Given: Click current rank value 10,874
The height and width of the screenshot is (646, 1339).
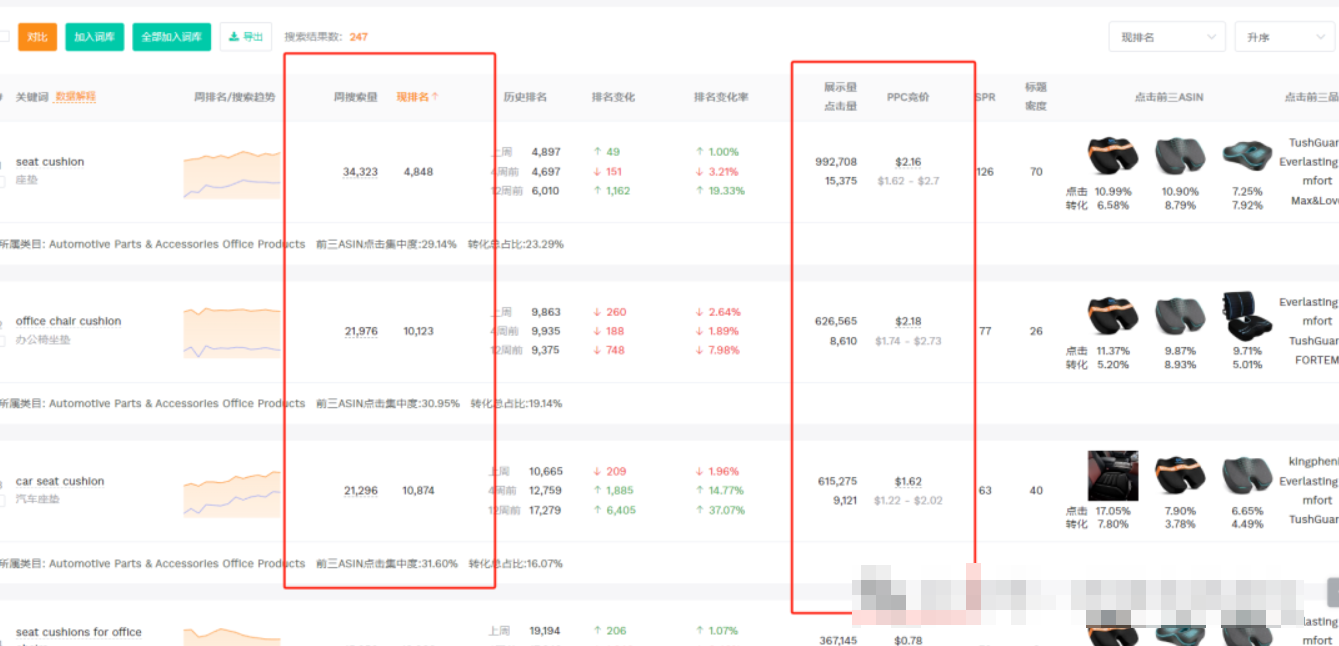Looking at the screenshot, I should (418, 491).
